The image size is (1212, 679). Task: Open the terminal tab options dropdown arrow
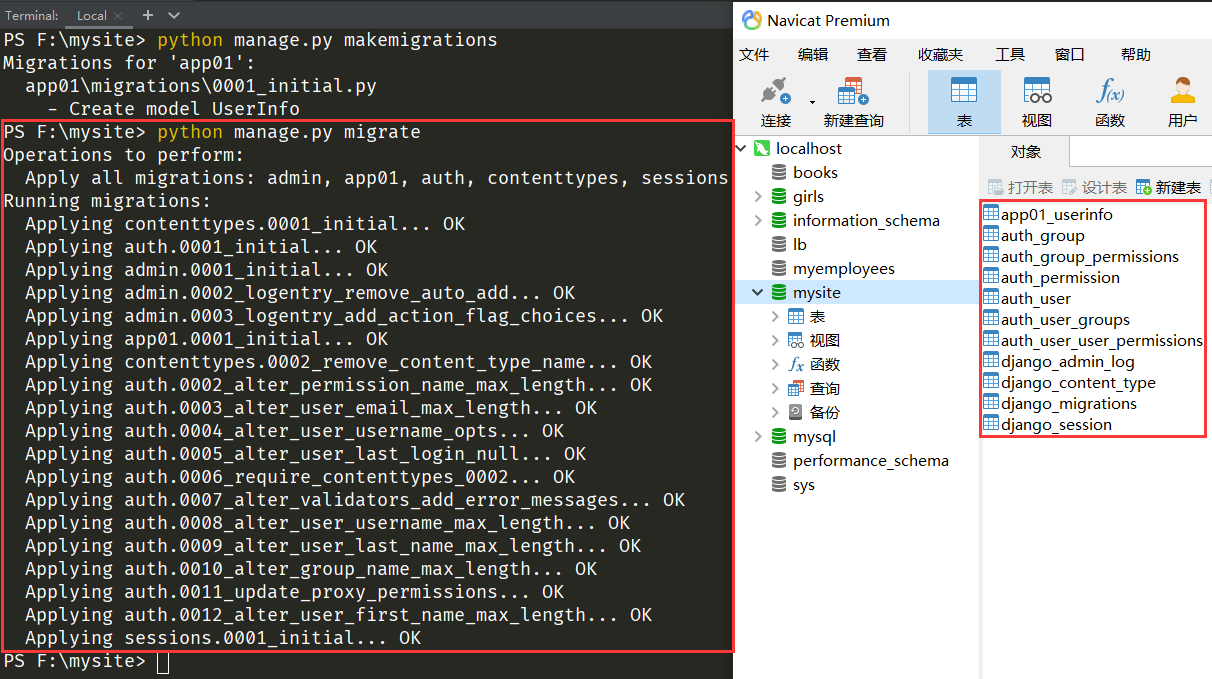(x=174, y=15)
